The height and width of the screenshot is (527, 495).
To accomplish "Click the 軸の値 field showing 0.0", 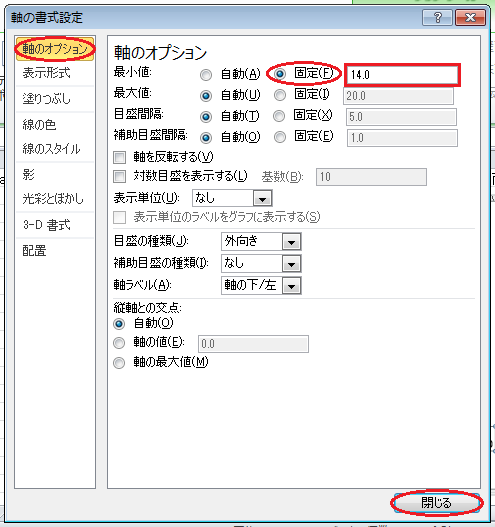I will pyautogui.click(x=253, y=344).
